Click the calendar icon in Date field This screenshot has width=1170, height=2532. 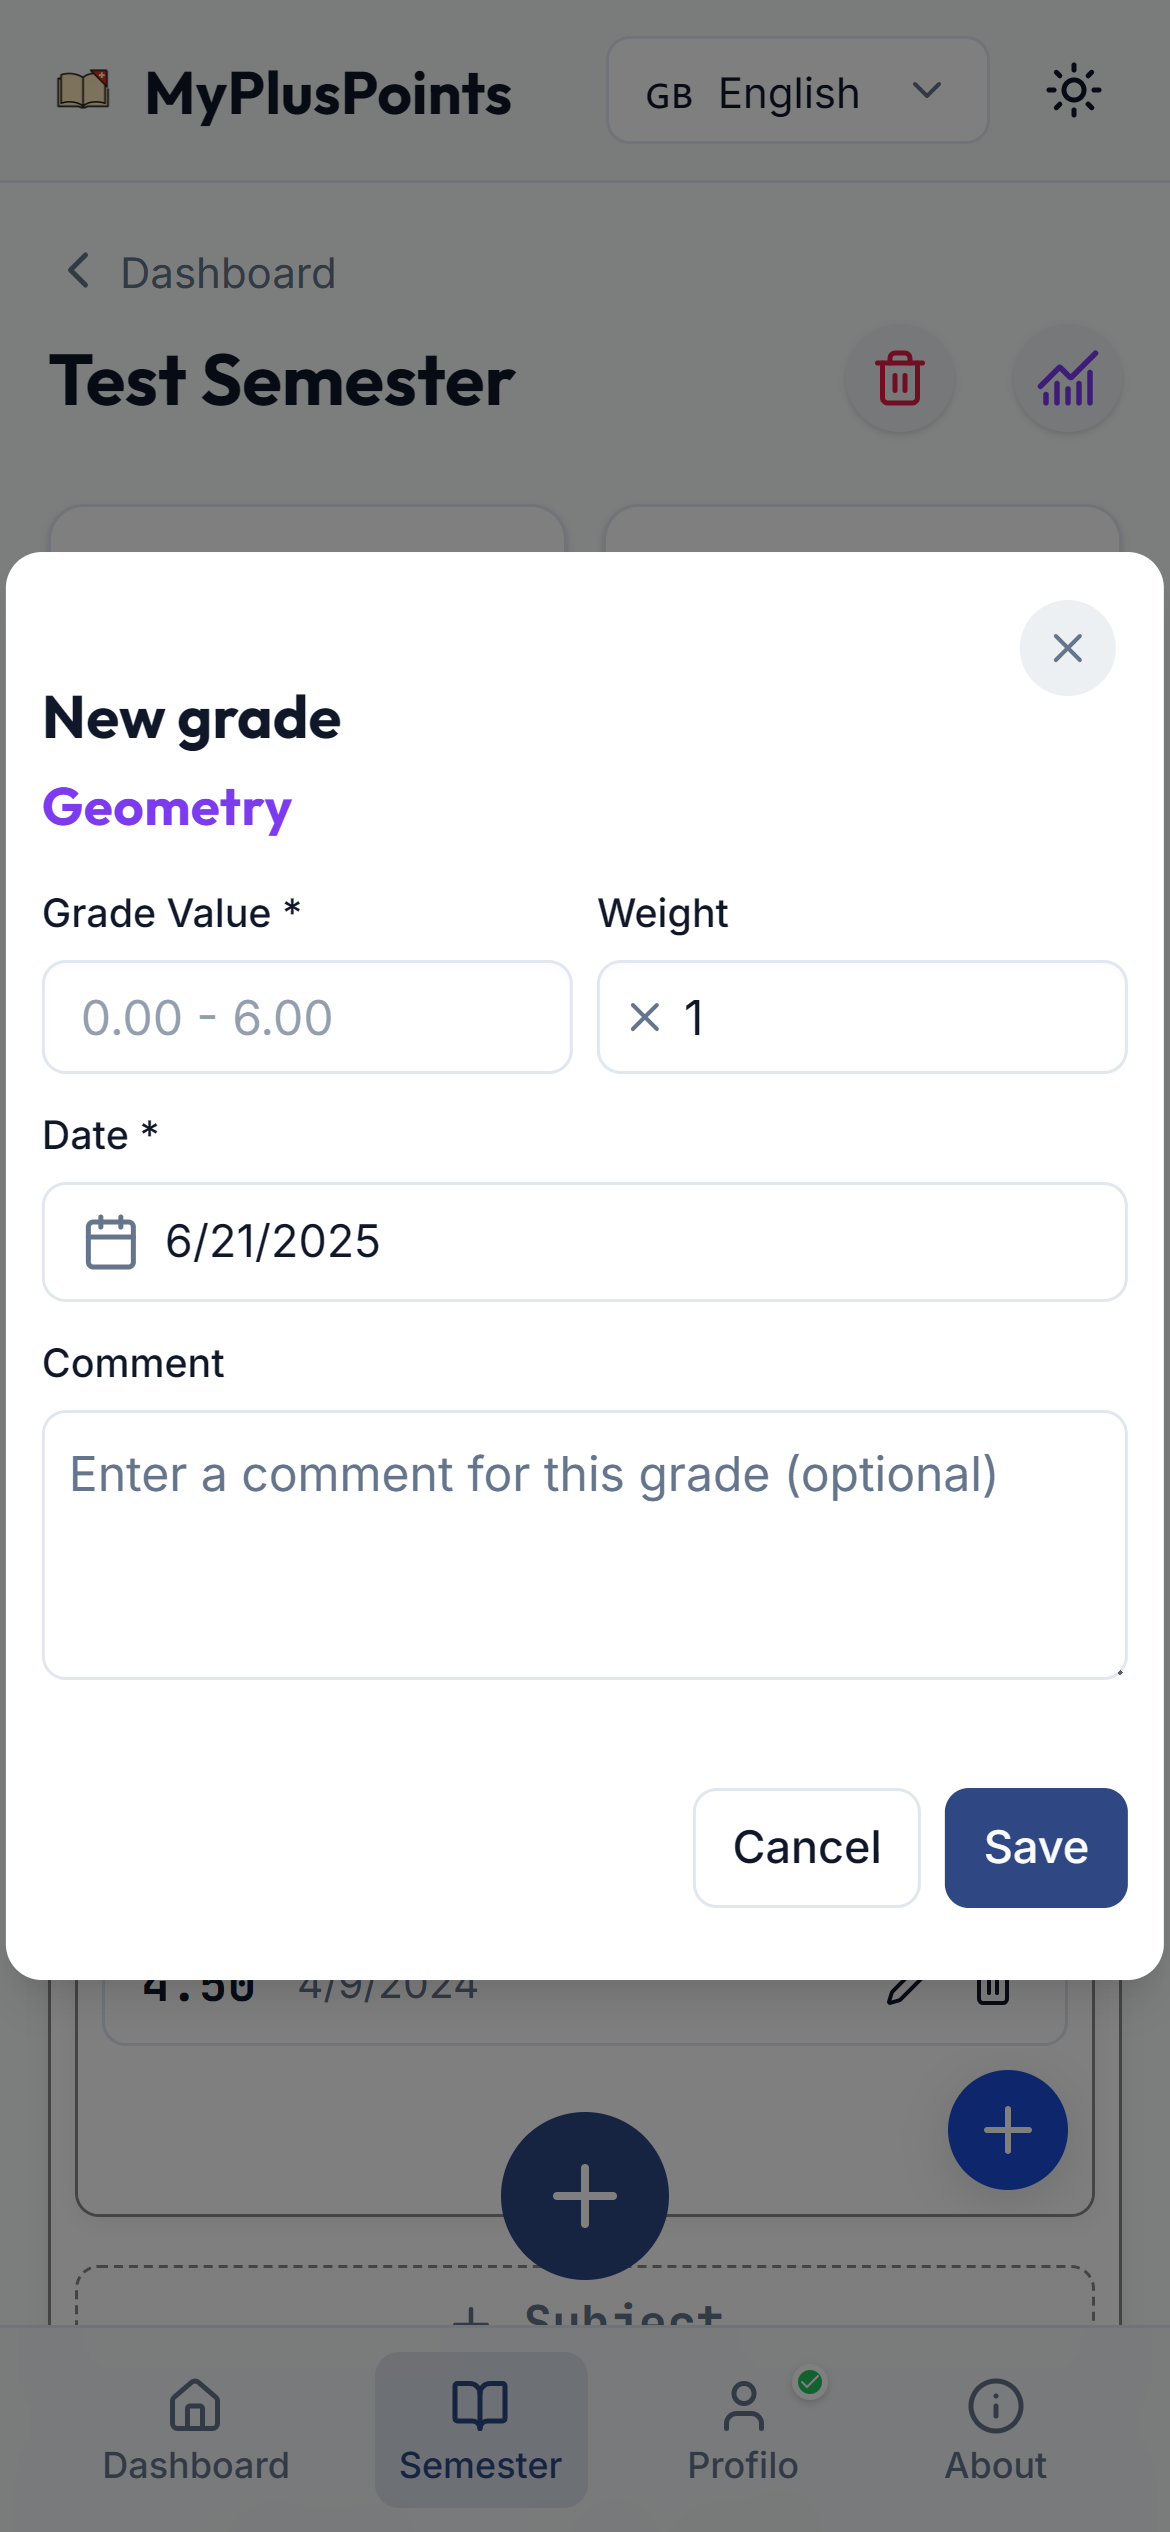(x=110, y=1242)
